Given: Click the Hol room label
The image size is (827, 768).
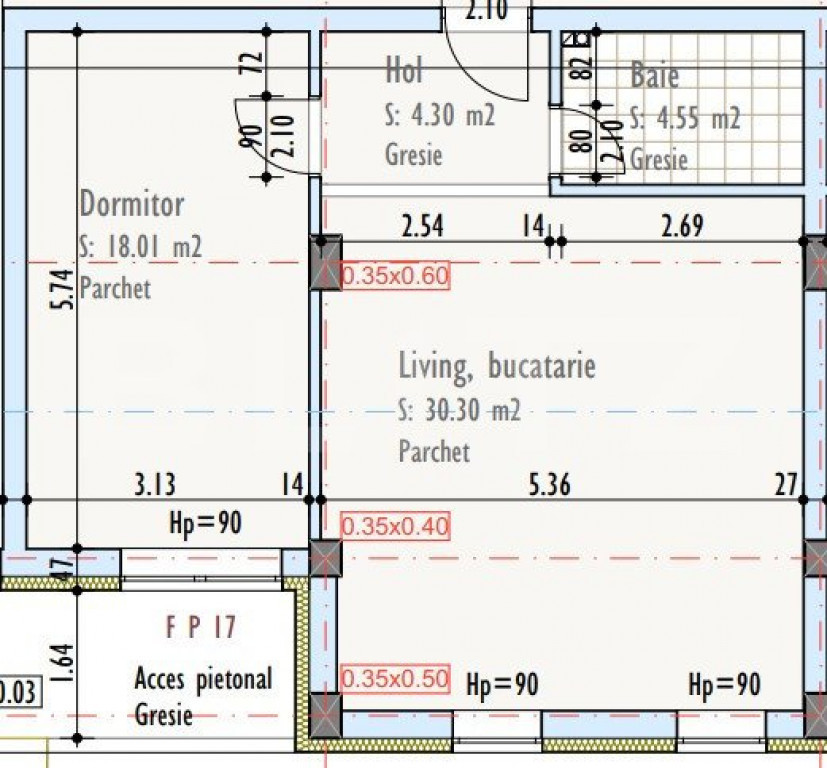Looking at the screenshot, I should coord(405,71).
